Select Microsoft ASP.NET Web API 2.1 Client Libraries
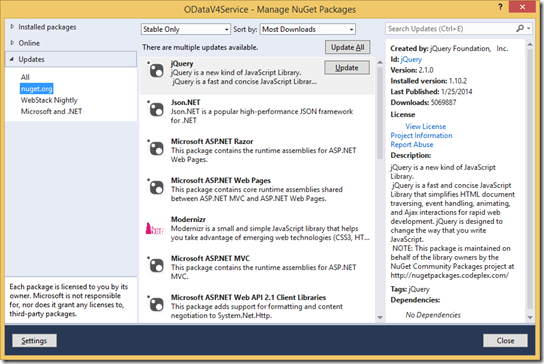 [248, 297]
